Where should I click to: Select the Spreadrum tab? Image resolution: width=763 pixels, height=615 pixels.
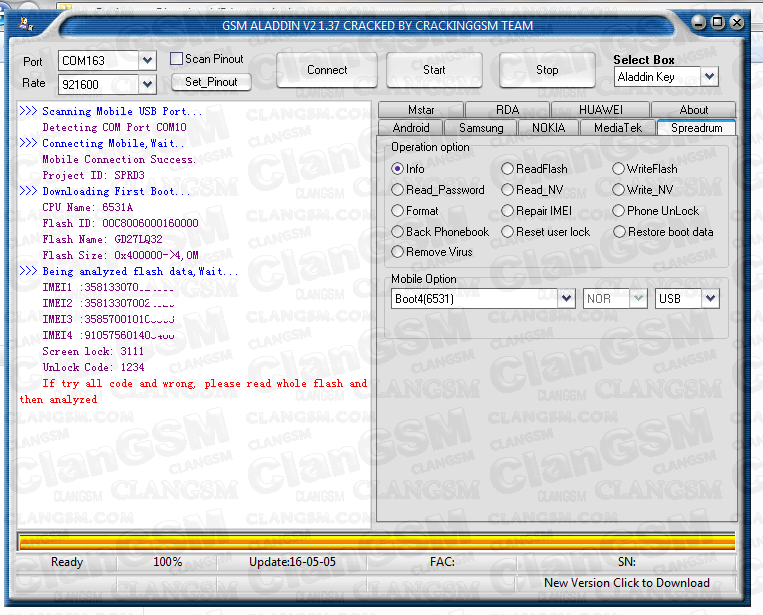pos(696,128)
